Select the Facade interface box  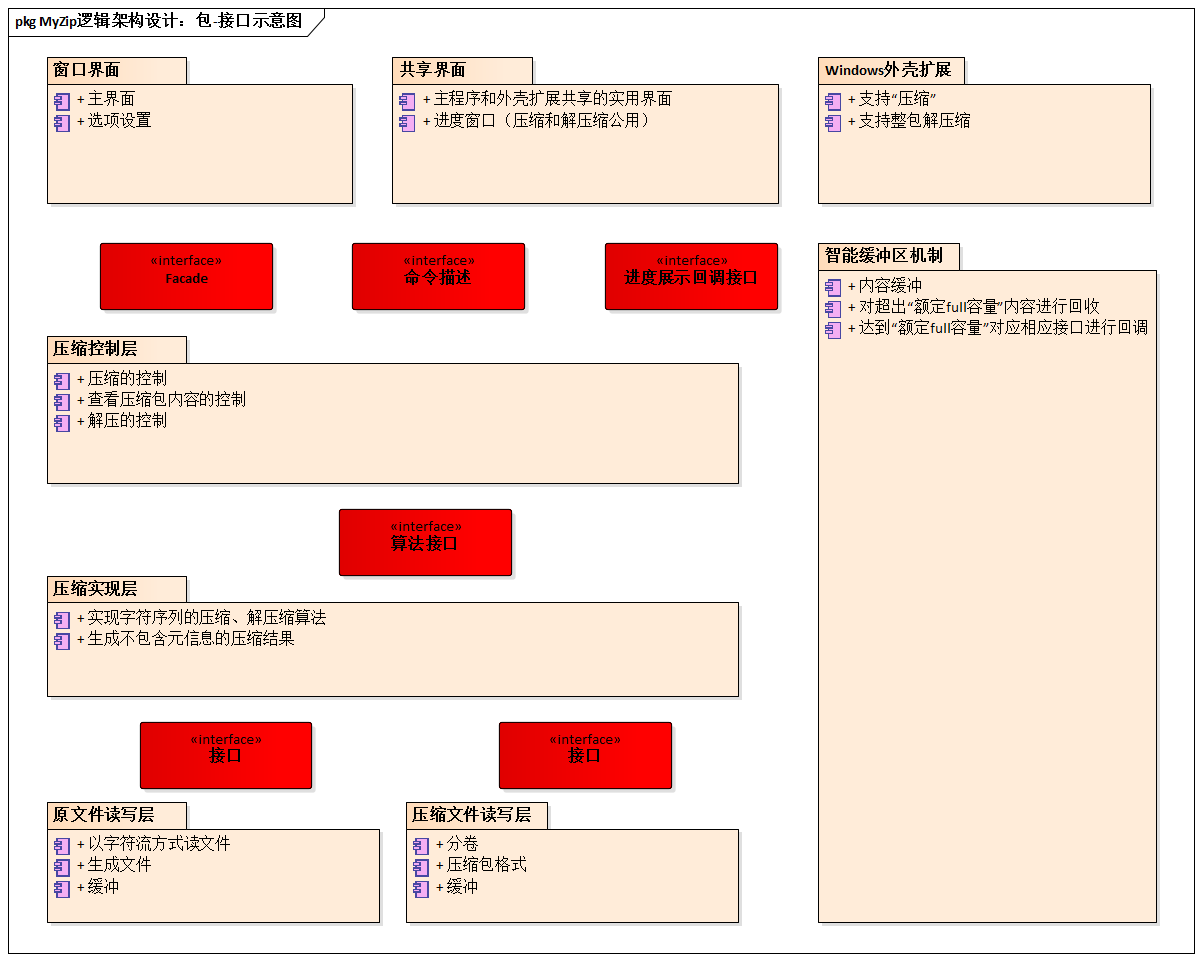click(186, 276)
